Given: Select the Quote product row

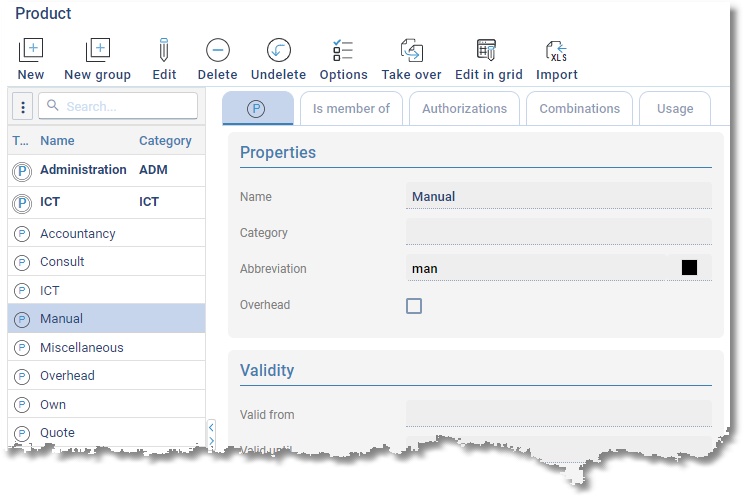Looking at the screenshot, I should tap(106, 433).
